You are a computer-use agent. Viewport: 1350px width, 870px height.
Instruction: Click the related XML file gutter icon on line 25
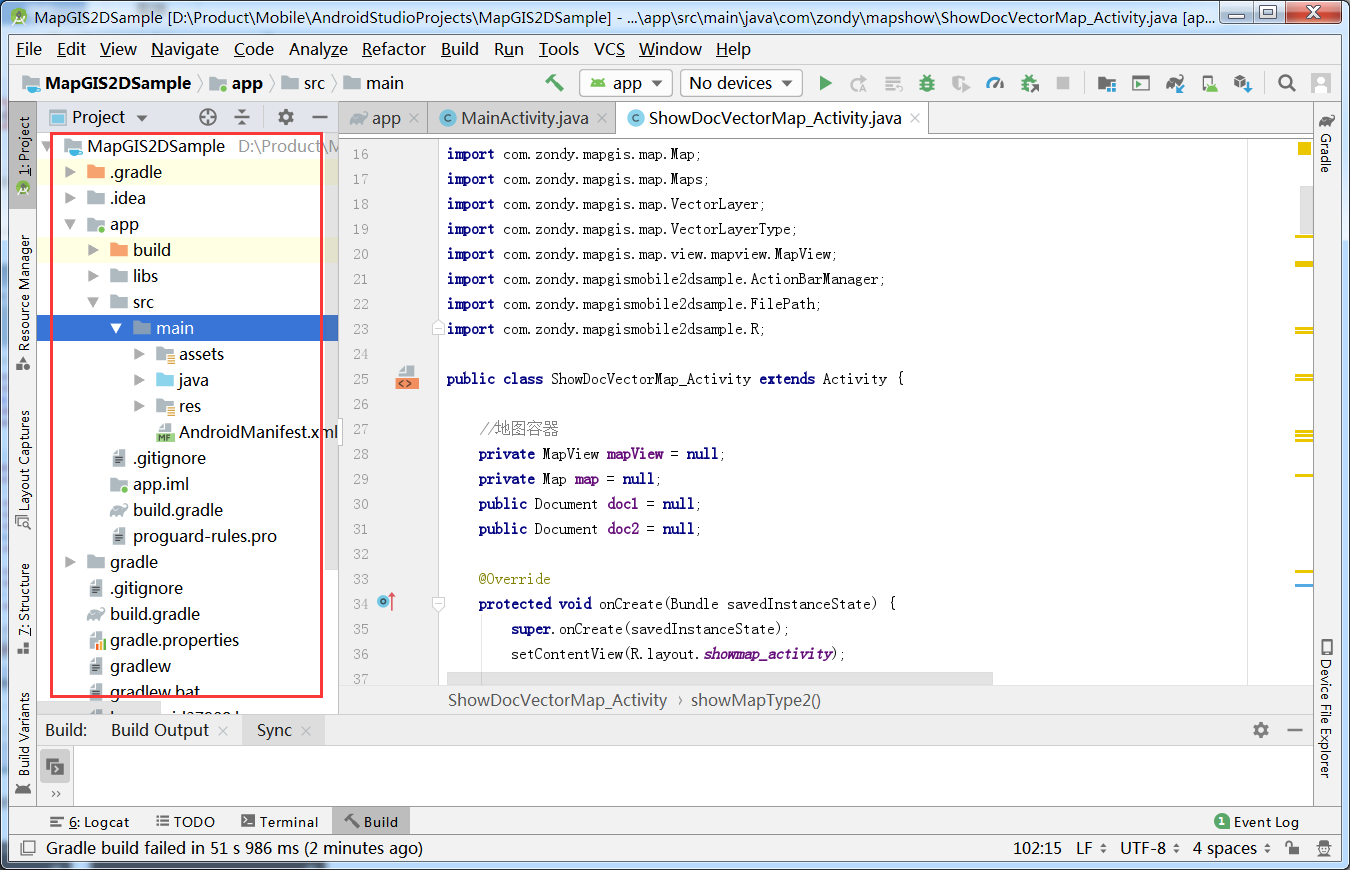click(406, 378)
